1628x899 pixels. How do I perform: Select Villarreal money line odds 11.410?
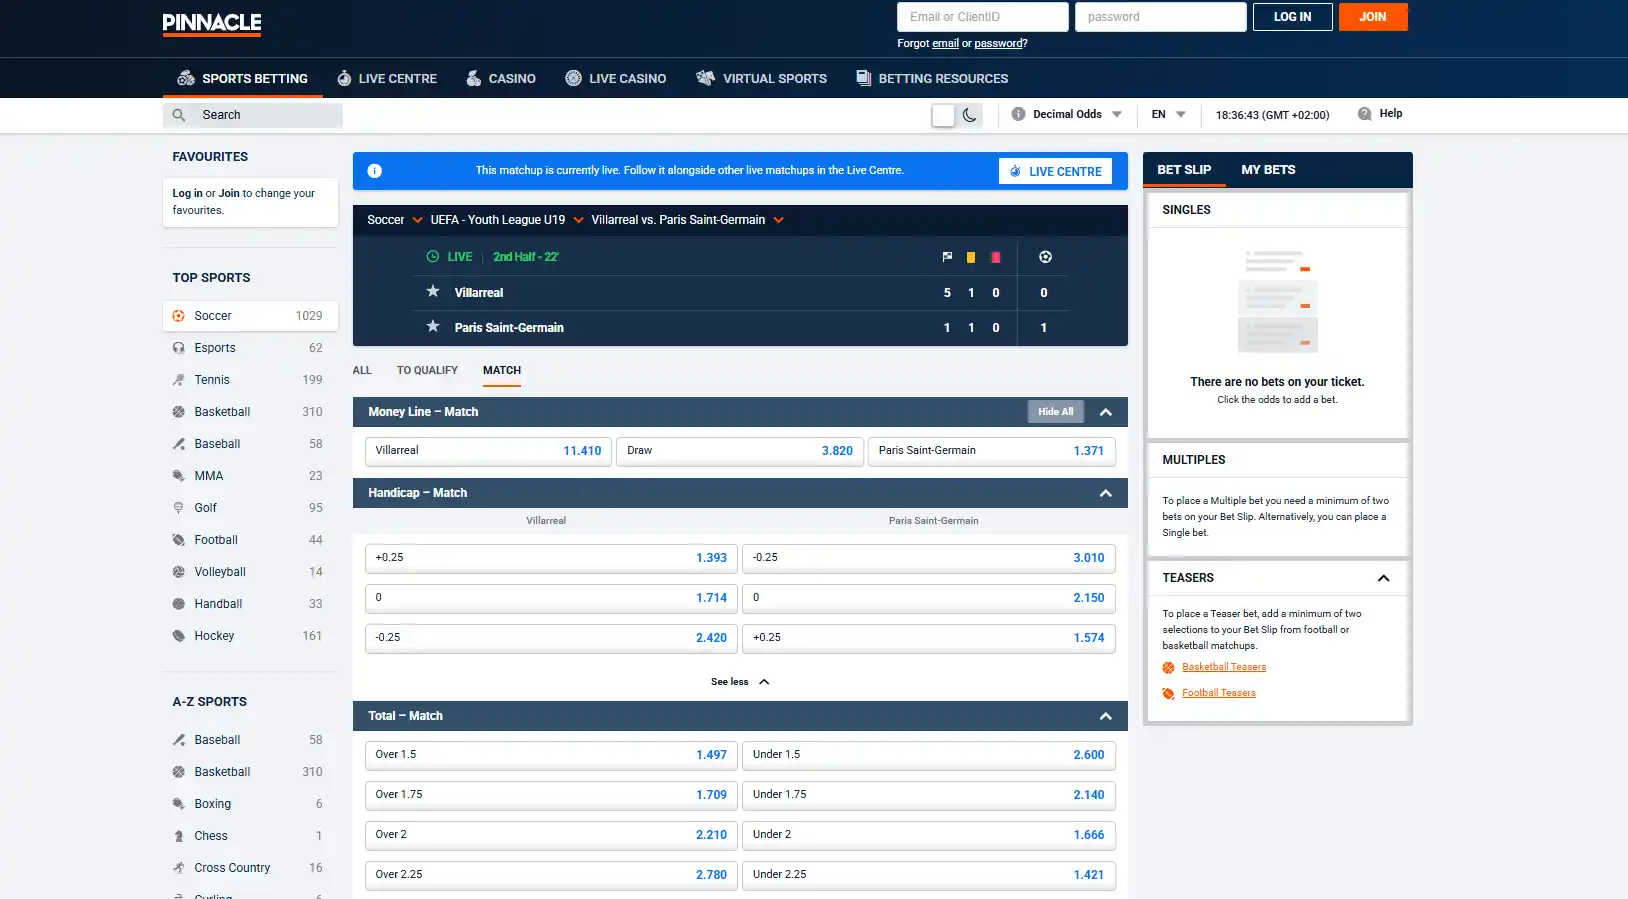[488, 451]
